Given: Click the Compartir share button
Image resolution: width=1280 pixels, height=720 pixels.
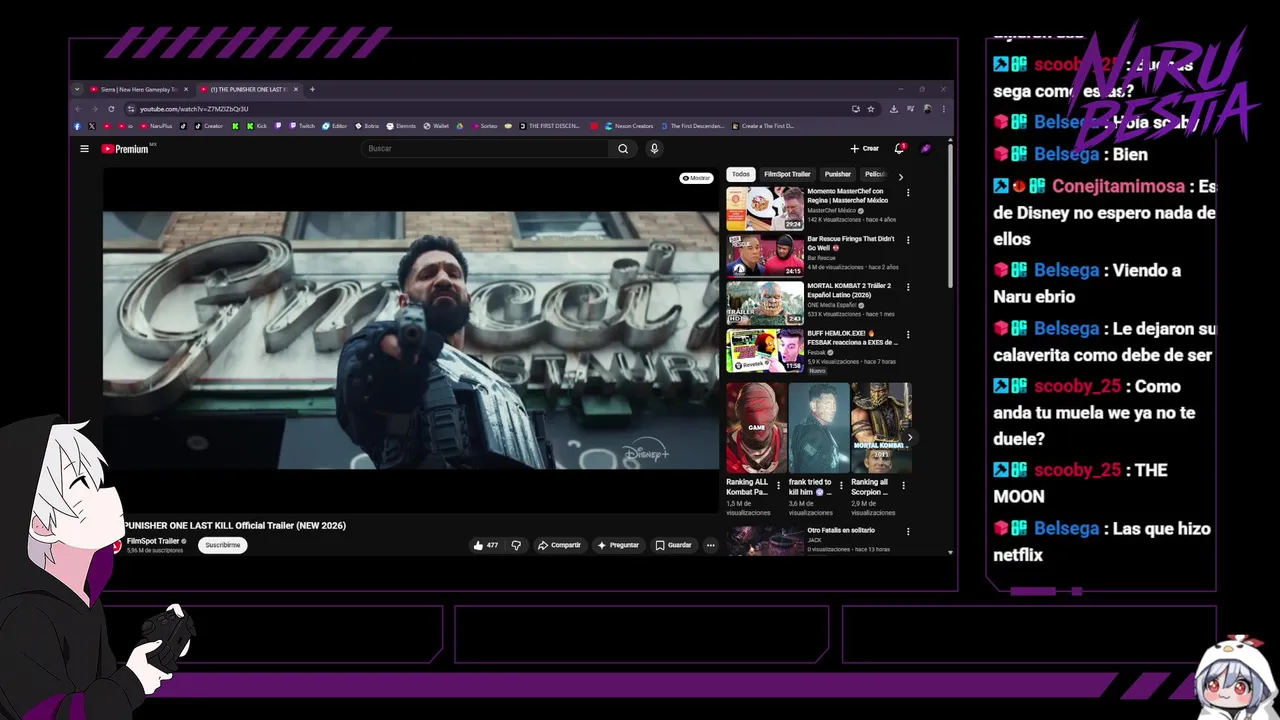Looking at the screenshot, I should point(559,545).
